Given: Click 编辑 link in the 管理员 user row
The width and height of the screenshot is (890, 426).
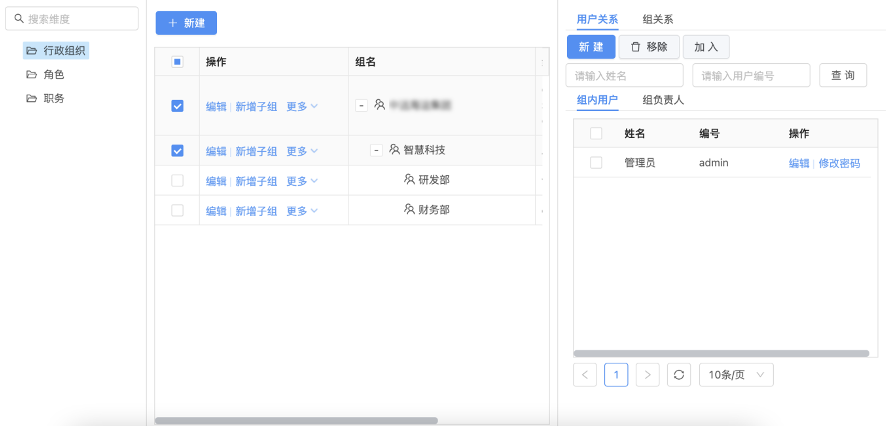Looking at the screenshot, I should point(799,163).
